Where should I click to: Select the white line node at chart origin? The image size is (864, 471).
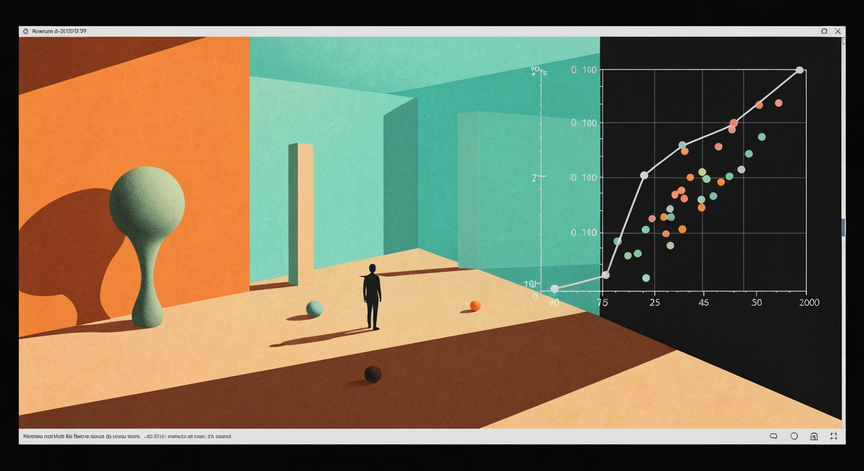(554, 289)
